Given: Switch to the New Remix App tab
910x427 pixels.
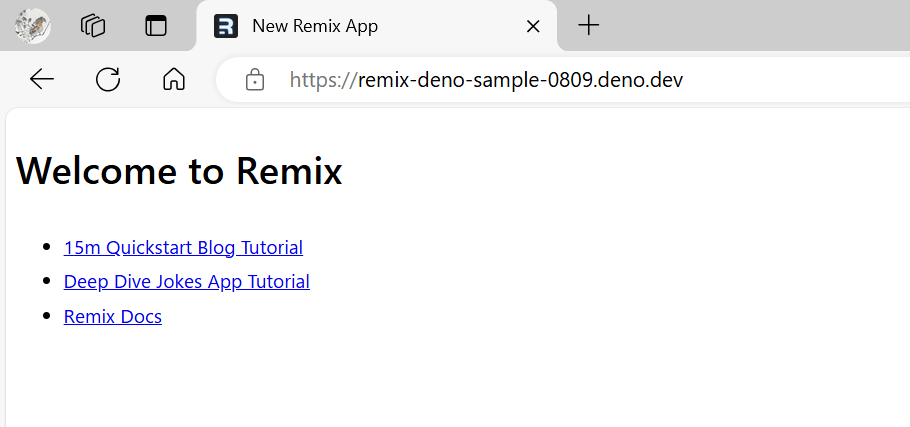Looking at the screenshot, I should click(x=376, y=26).
